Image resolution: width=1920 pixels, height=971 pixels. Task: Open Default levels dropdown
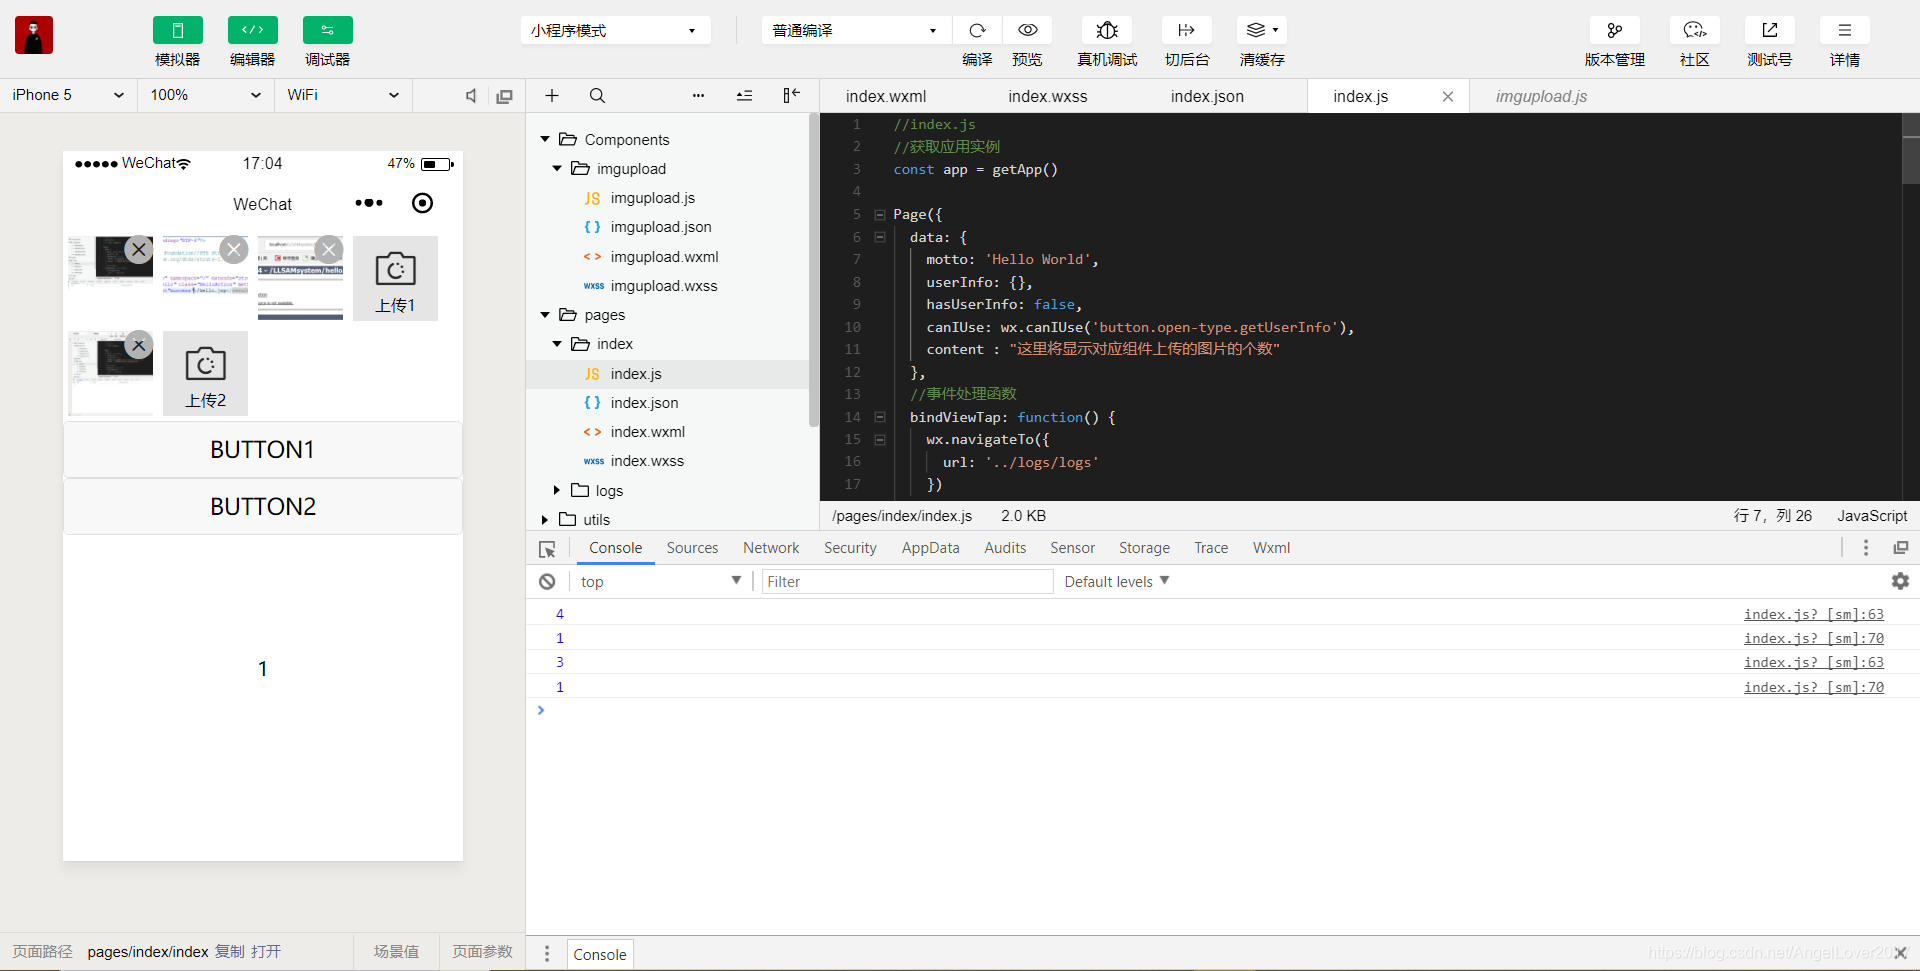click(x=1116, y=581)
